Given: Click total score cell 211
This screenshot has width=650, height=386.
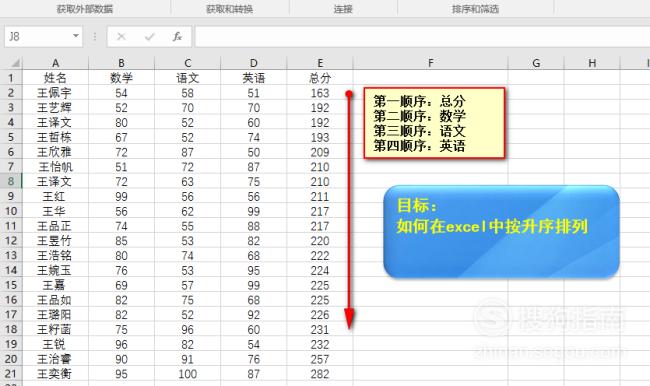Looking at the screenshot, I should 320,197.
